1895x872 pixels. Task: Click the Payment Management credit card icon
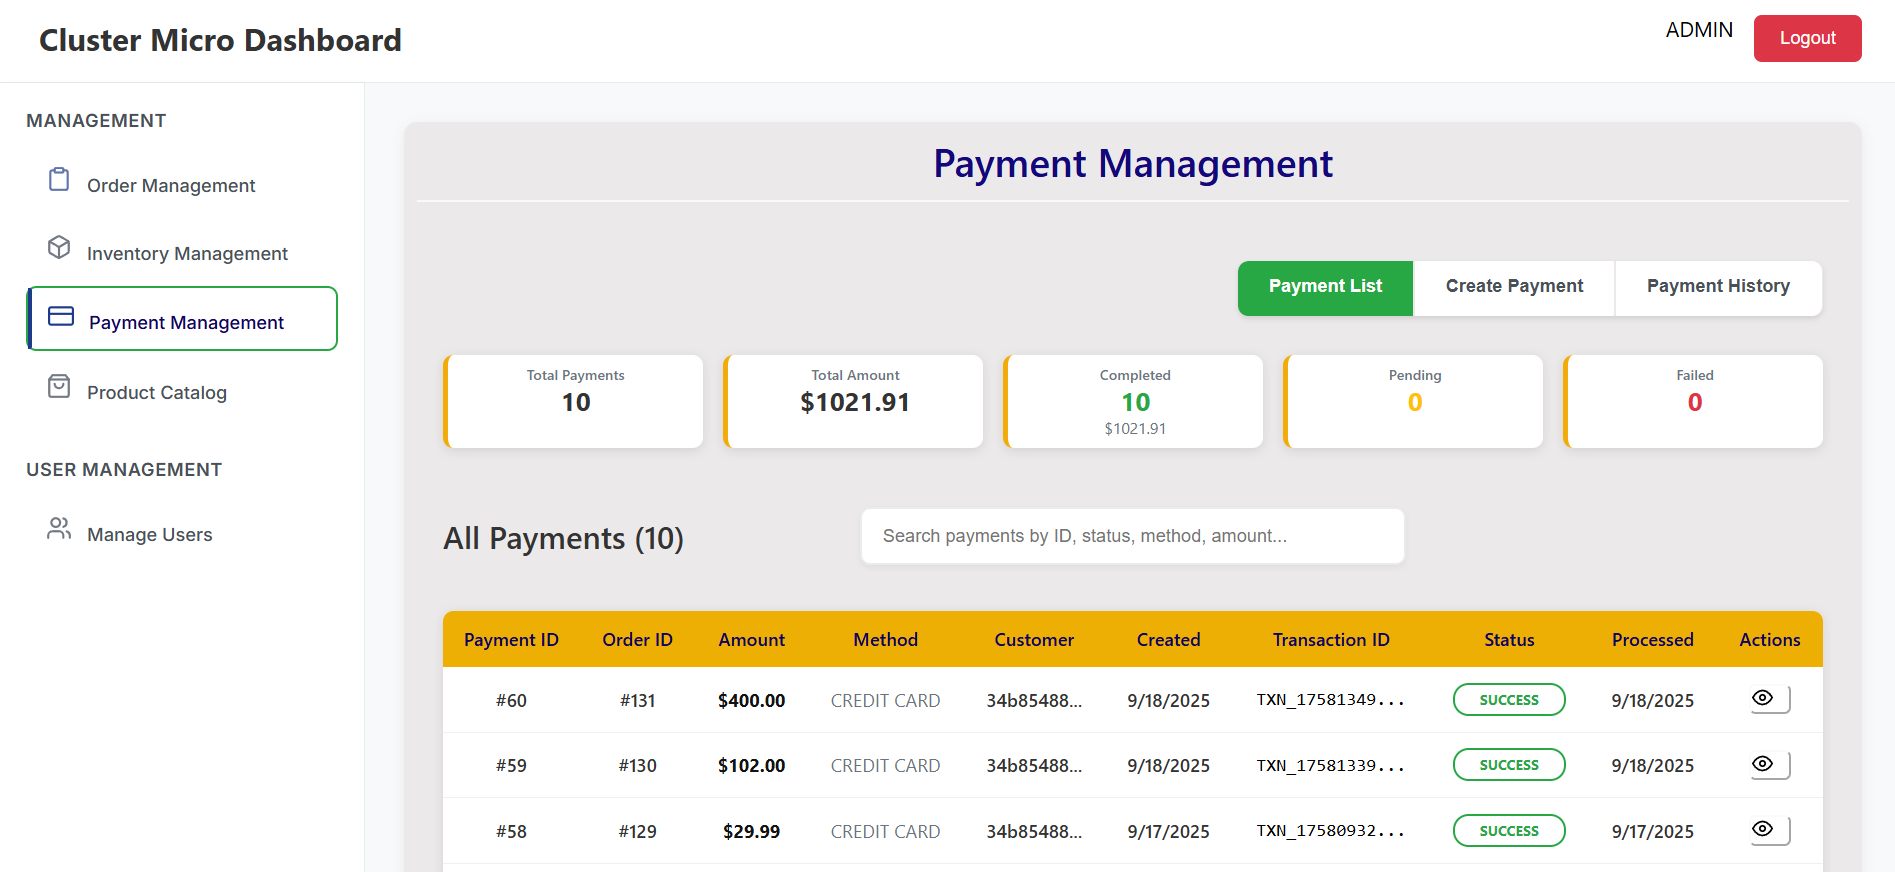61,317
